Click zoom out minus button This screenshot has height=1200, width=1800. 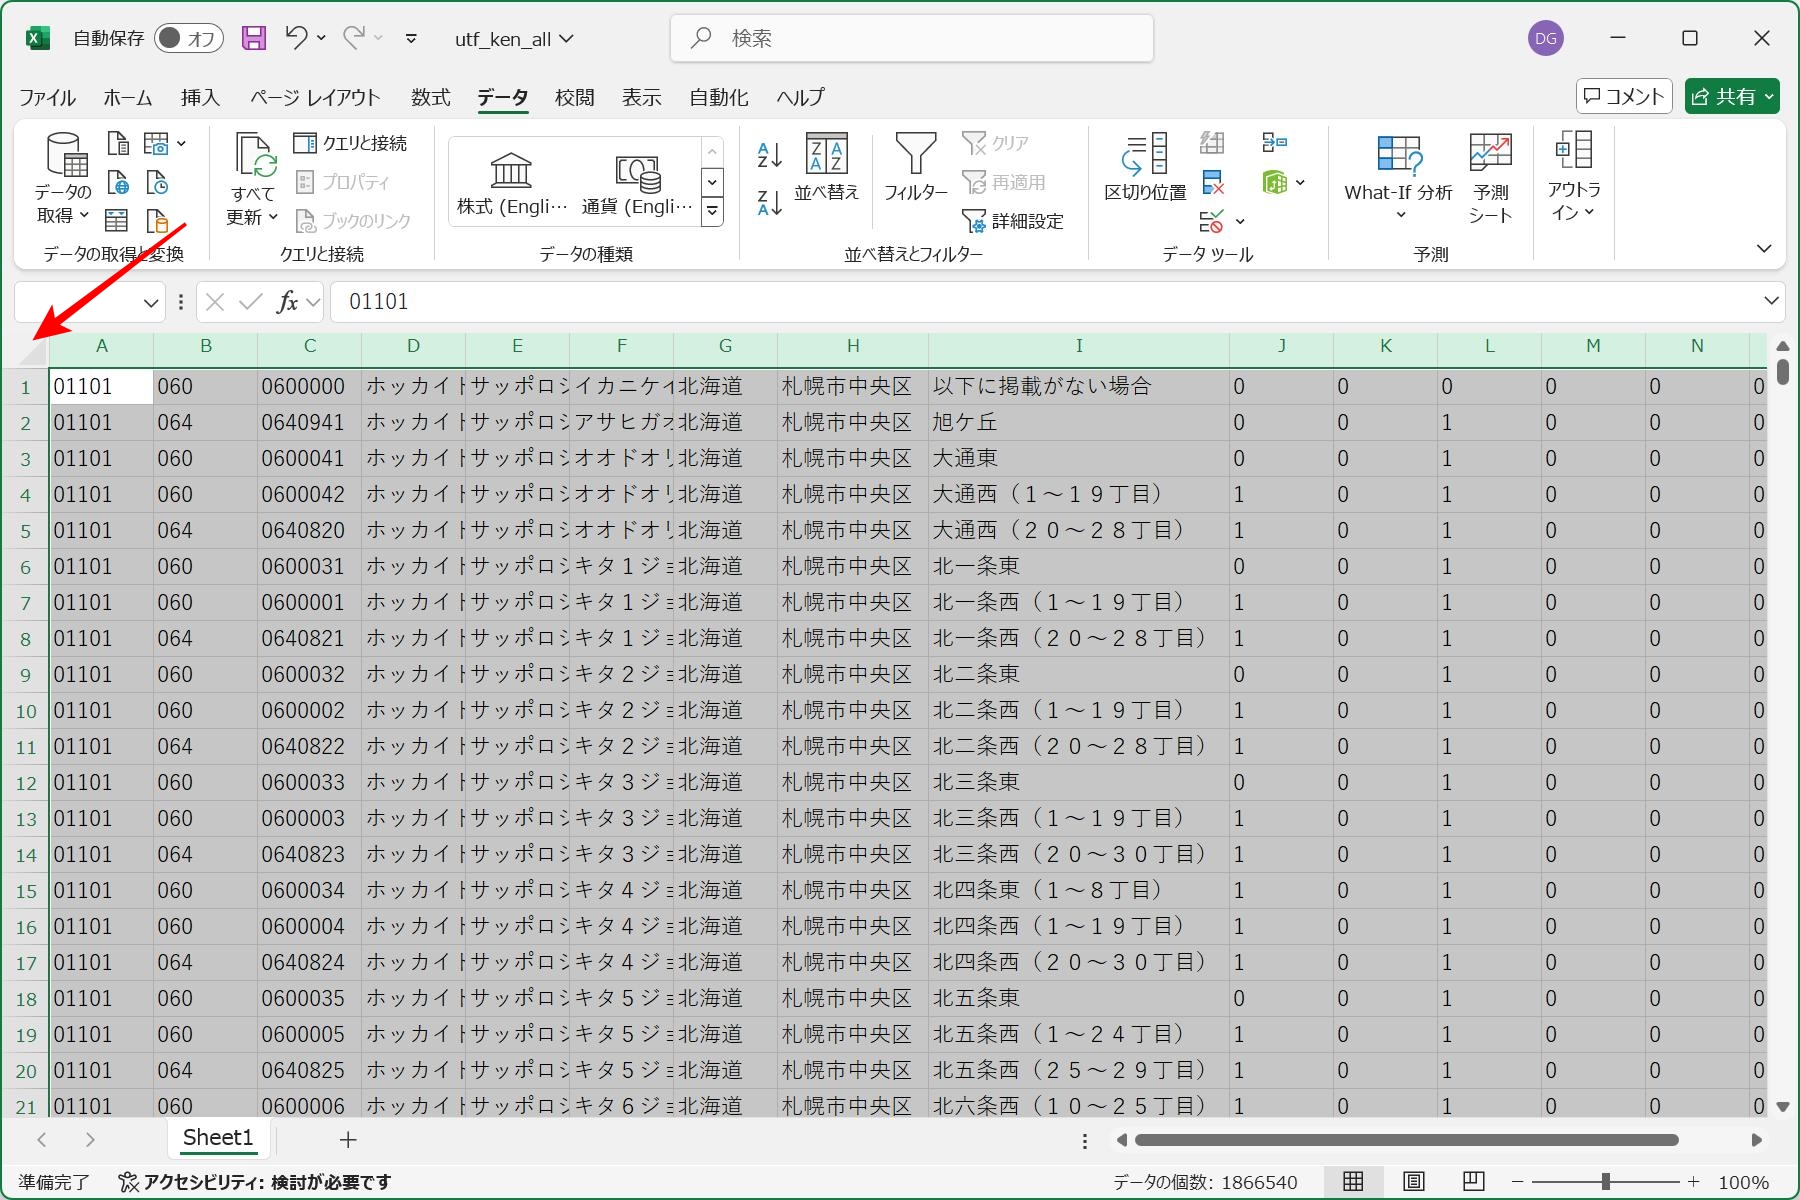tap(1517, 1182)
